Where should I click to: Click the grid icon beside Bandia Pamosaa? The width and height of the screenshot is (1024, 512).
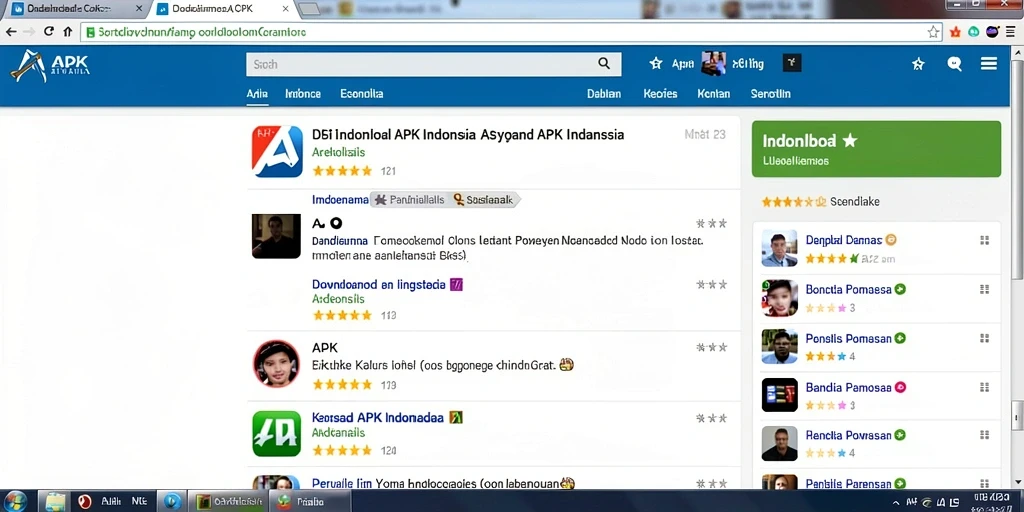(x=984, y=387)
